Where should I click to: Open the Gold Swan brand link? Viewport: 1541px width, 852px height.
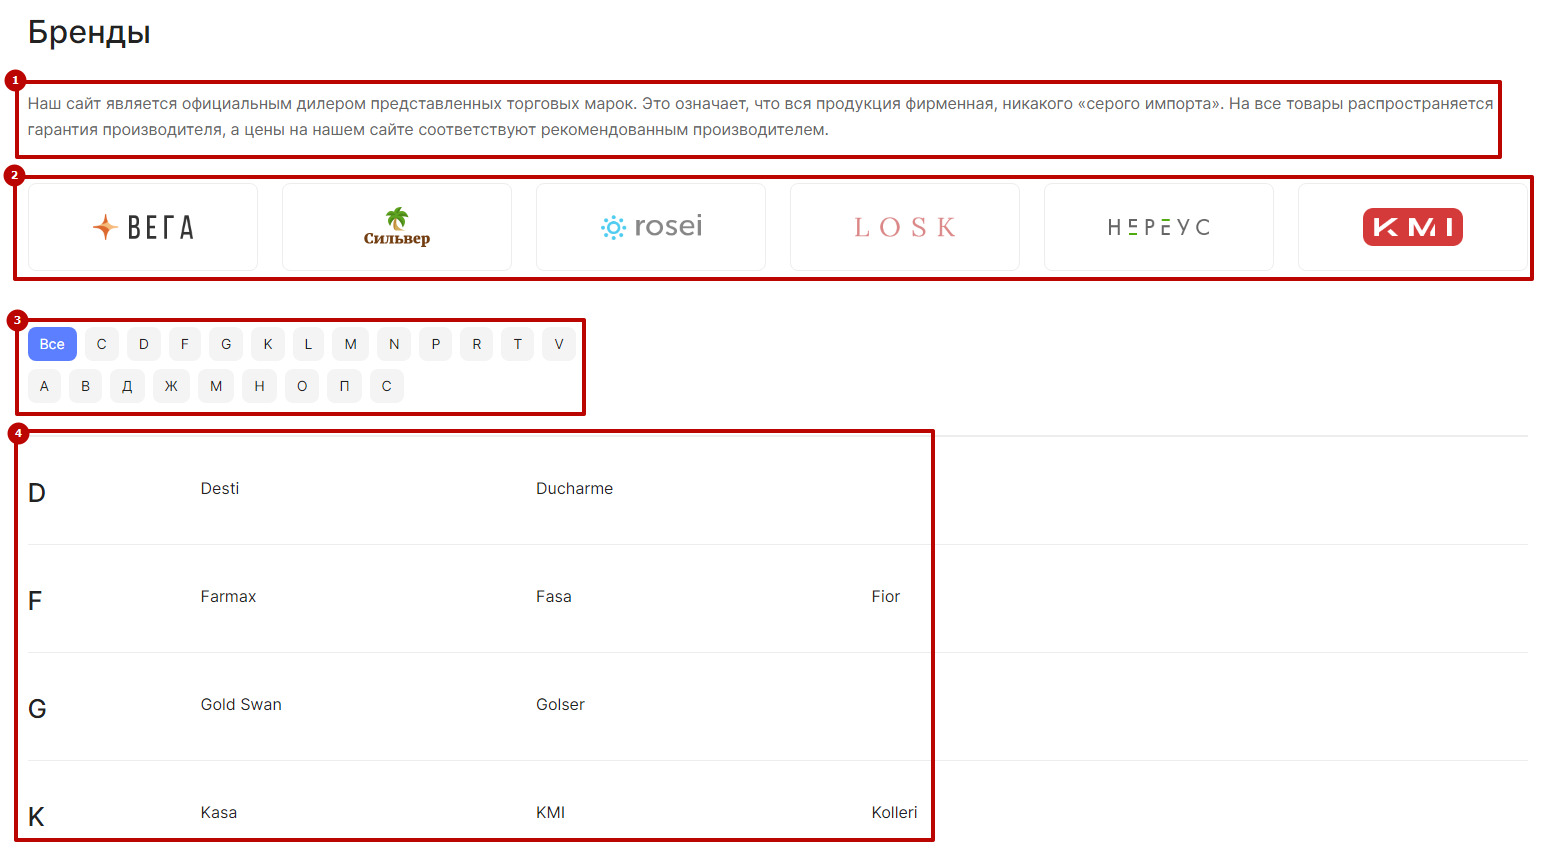point(241,705)
